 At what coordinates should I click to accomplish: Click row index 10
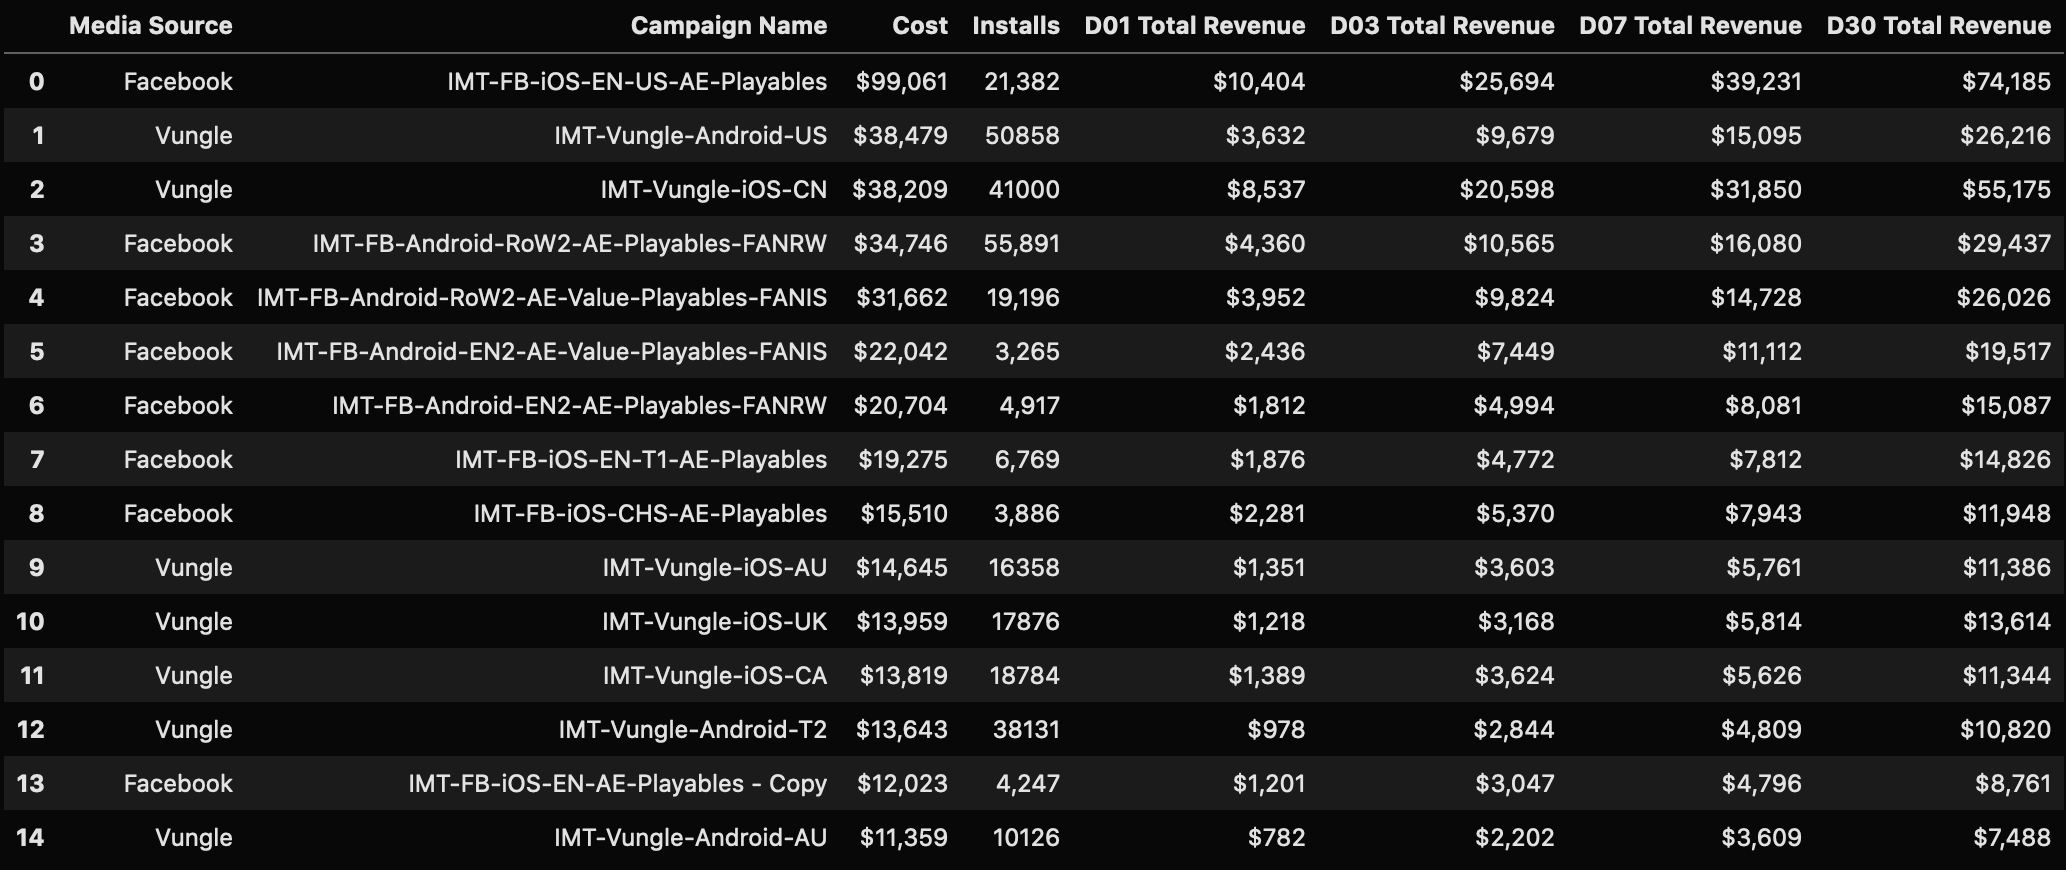pos(31,622)
